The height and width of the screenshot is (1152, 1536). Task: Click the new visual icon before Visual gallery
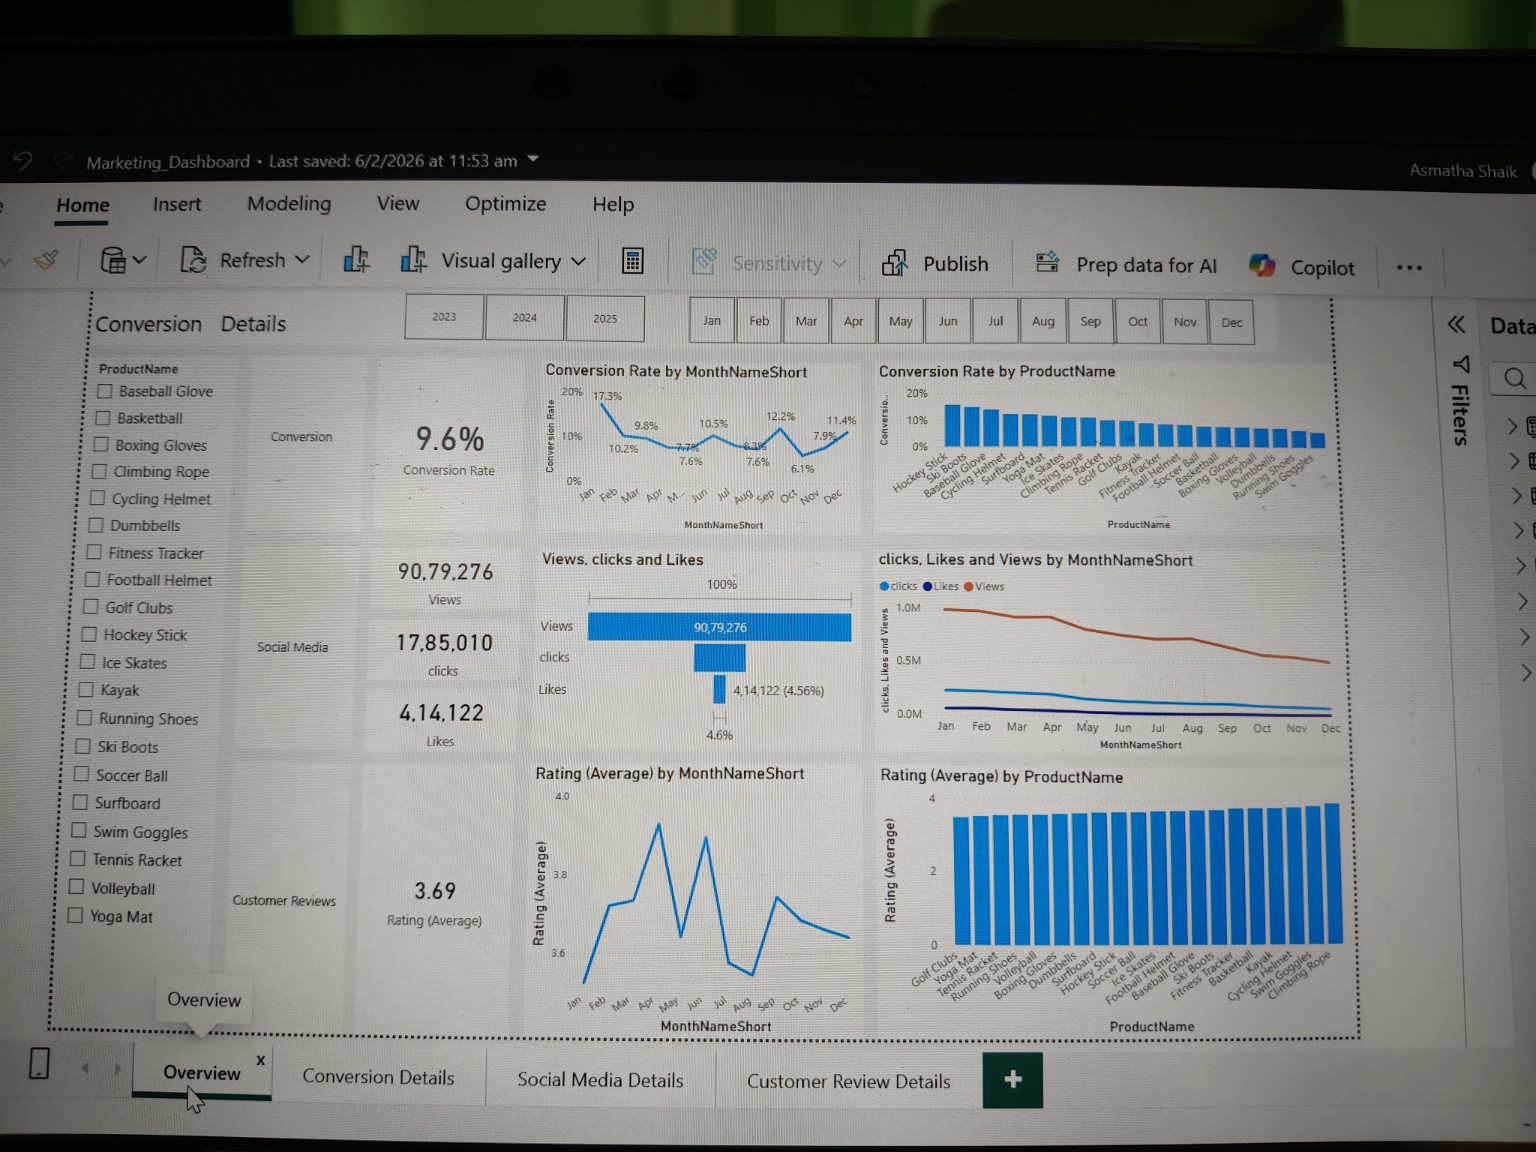pyautogui.click(x=356, y=260)
